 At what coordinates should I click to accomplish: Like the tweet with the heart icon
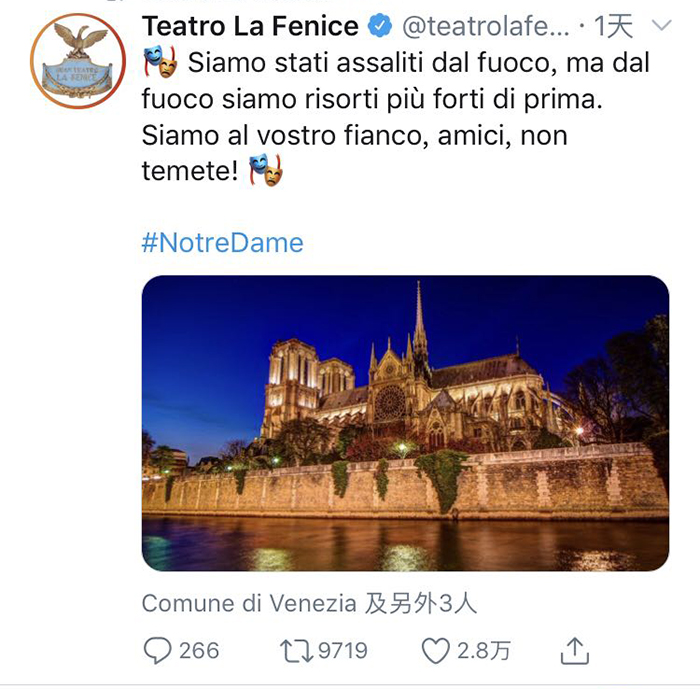(x=435, y=651)
